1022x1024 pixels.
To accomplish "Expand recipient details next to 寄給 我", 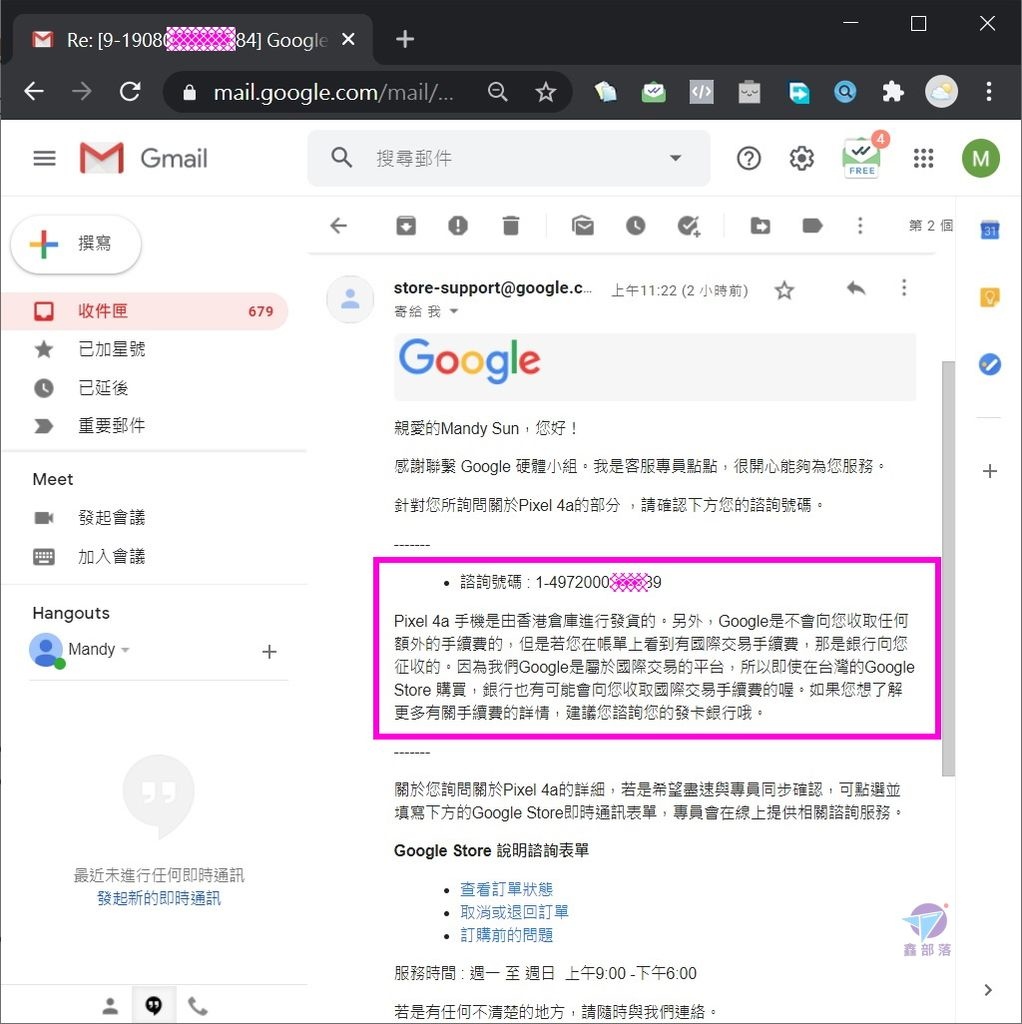I will click(x=454, y=312).
